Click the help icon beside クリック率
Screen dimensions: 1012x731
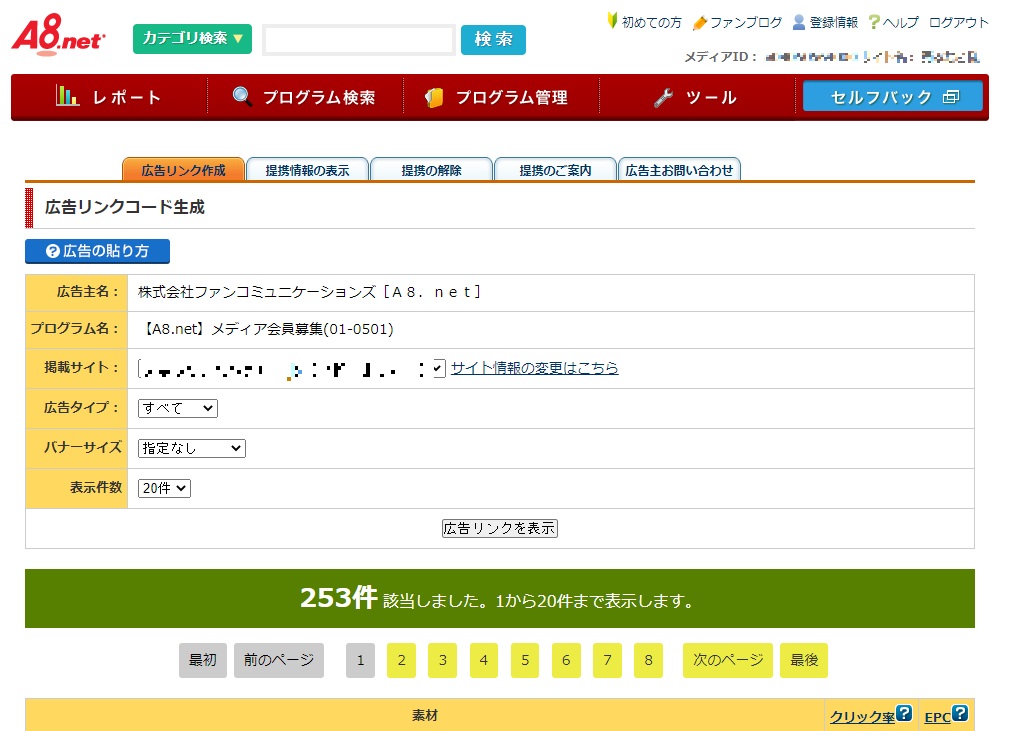pyautogui.click(x=904, y=713)
